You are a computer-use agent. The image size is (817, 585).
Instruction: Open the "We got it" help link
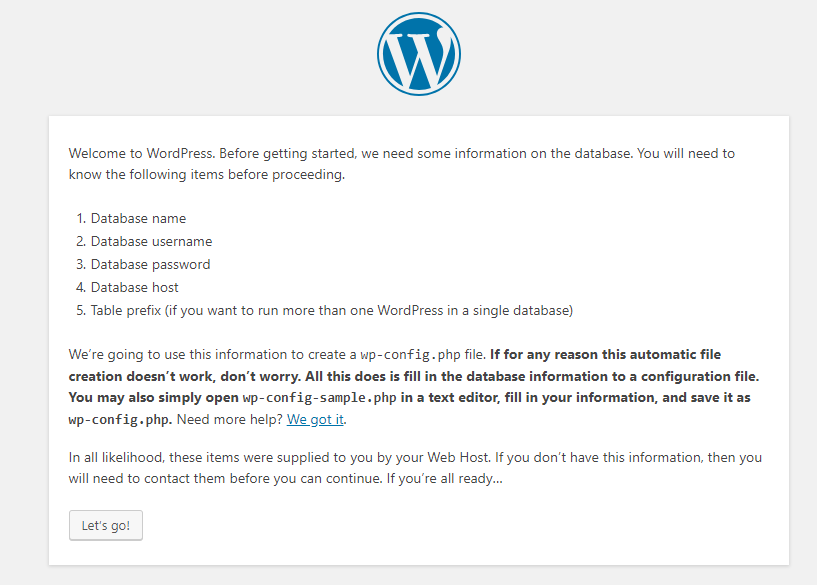[315, 419]
